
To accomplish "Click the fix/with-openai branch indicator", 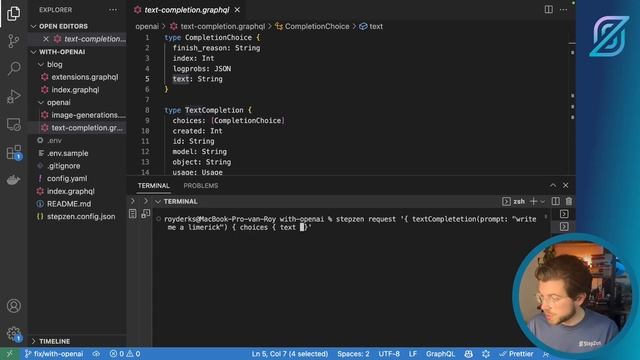I will [53, 354].
